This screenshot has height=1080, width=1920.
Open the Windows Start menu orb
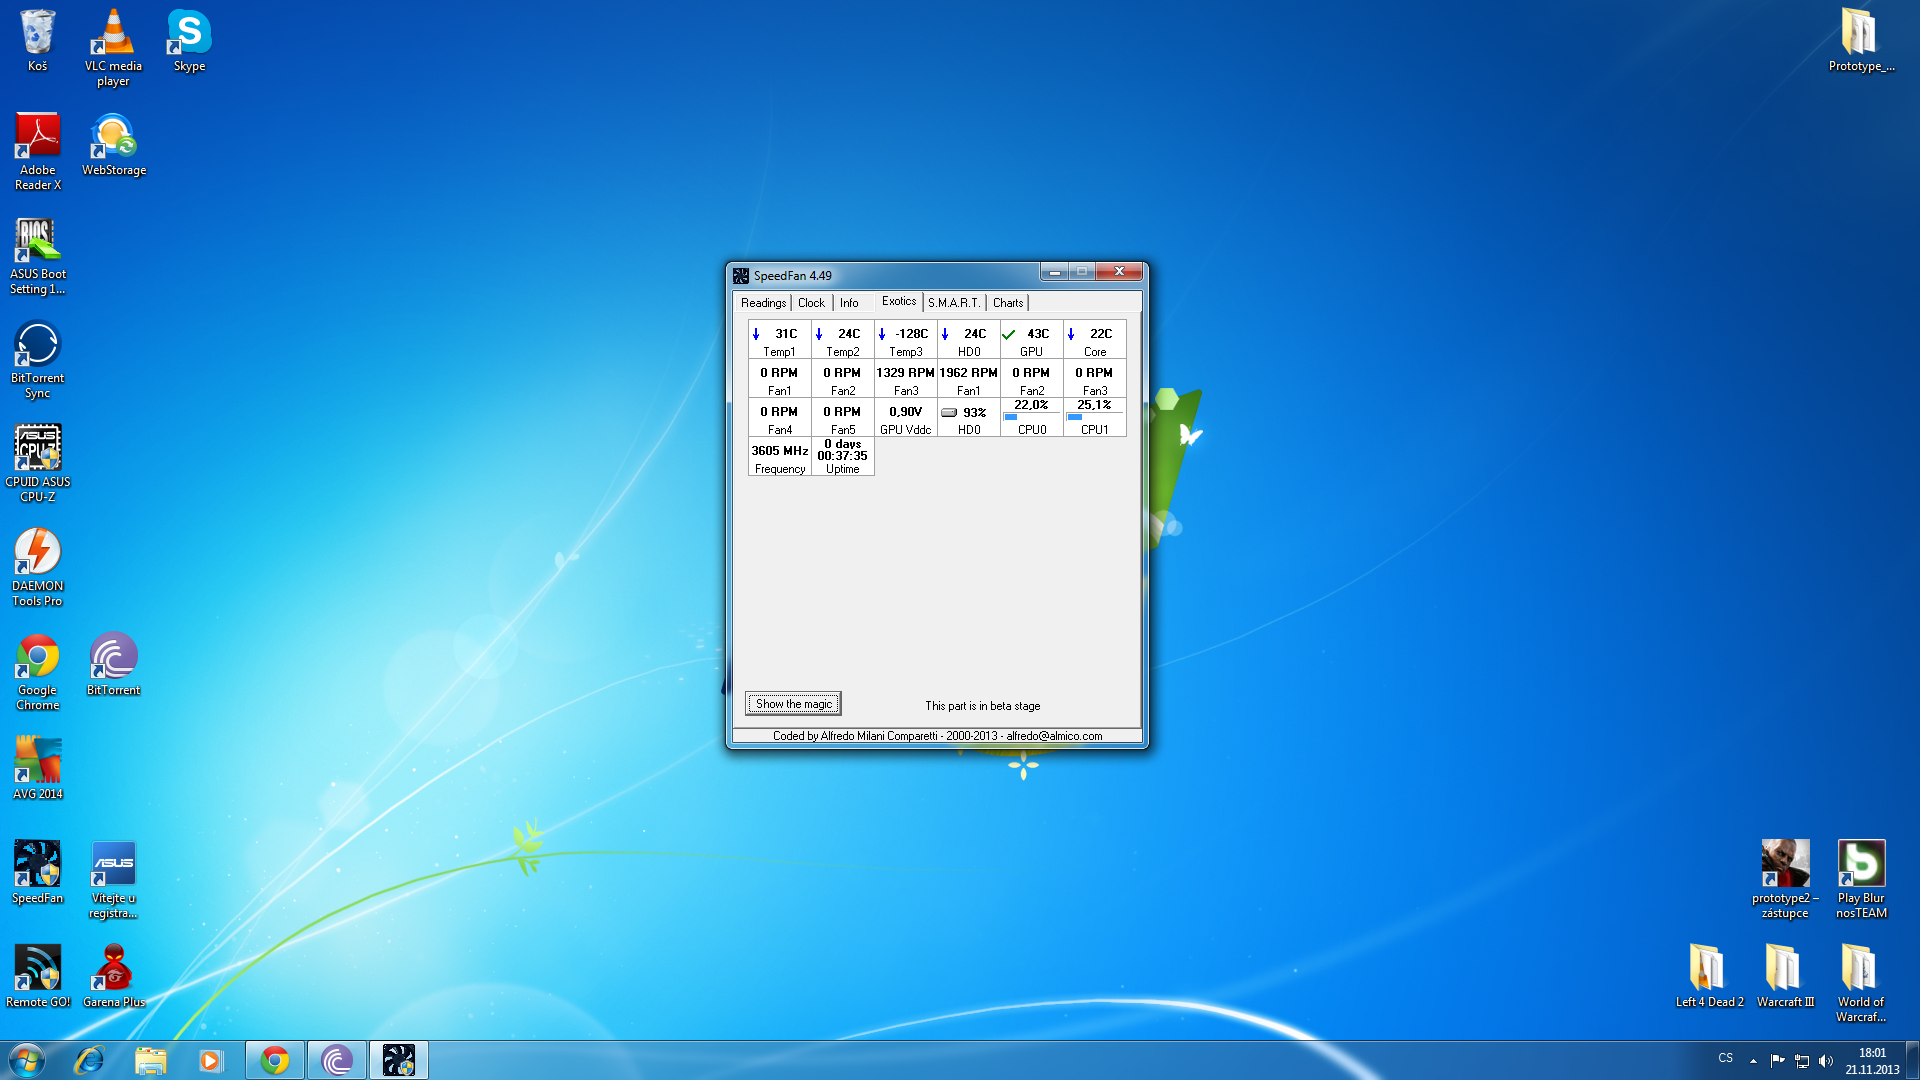tap(27, 1060)
